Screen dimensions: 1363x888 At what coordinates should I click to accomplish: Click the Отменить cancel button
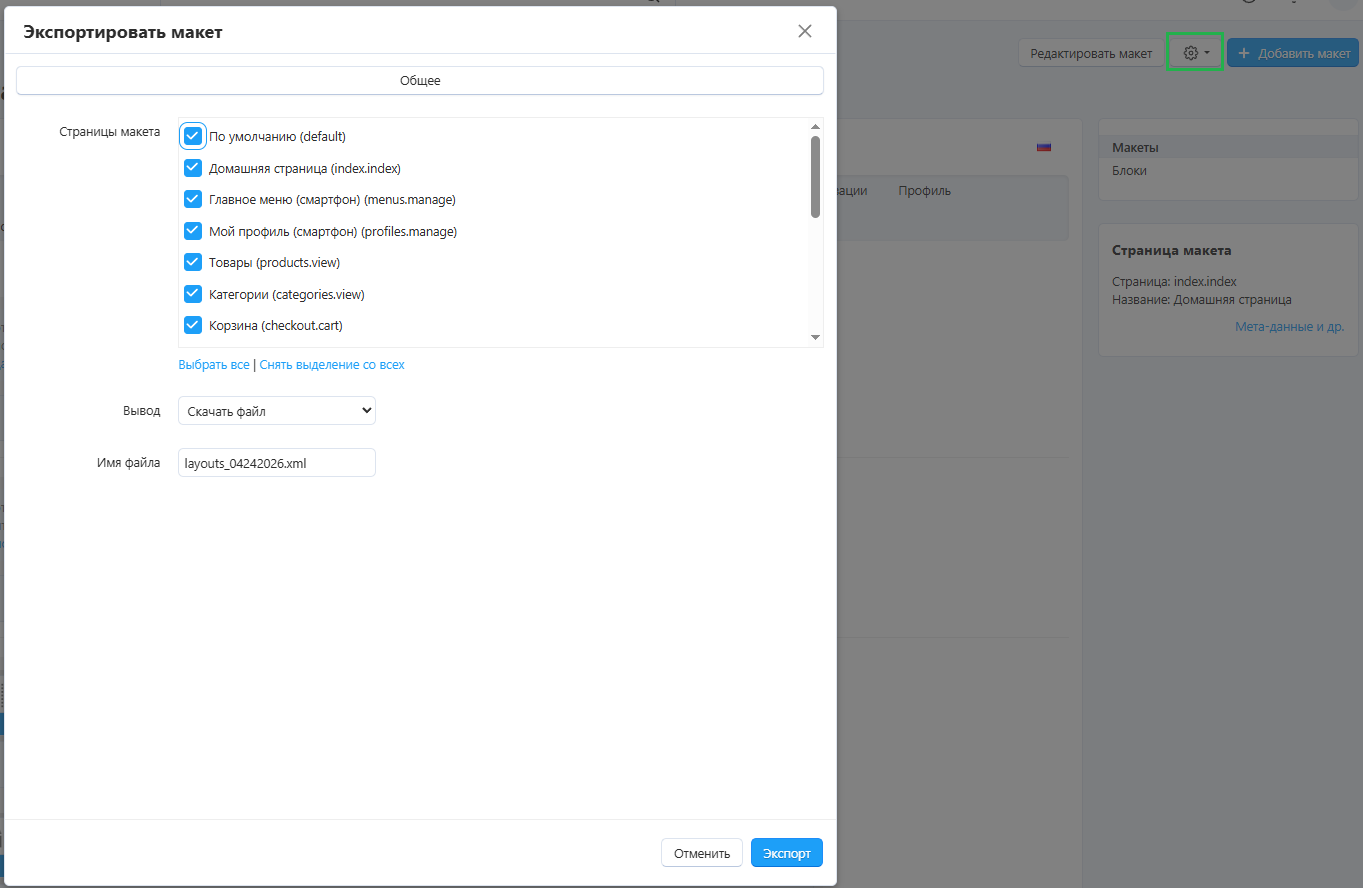point(702,853)
